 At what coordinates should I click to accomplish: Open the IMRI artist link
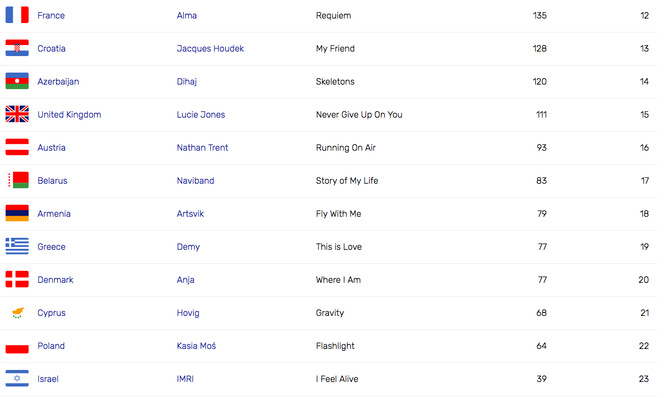pyautogui.click(x=185, y=379)
